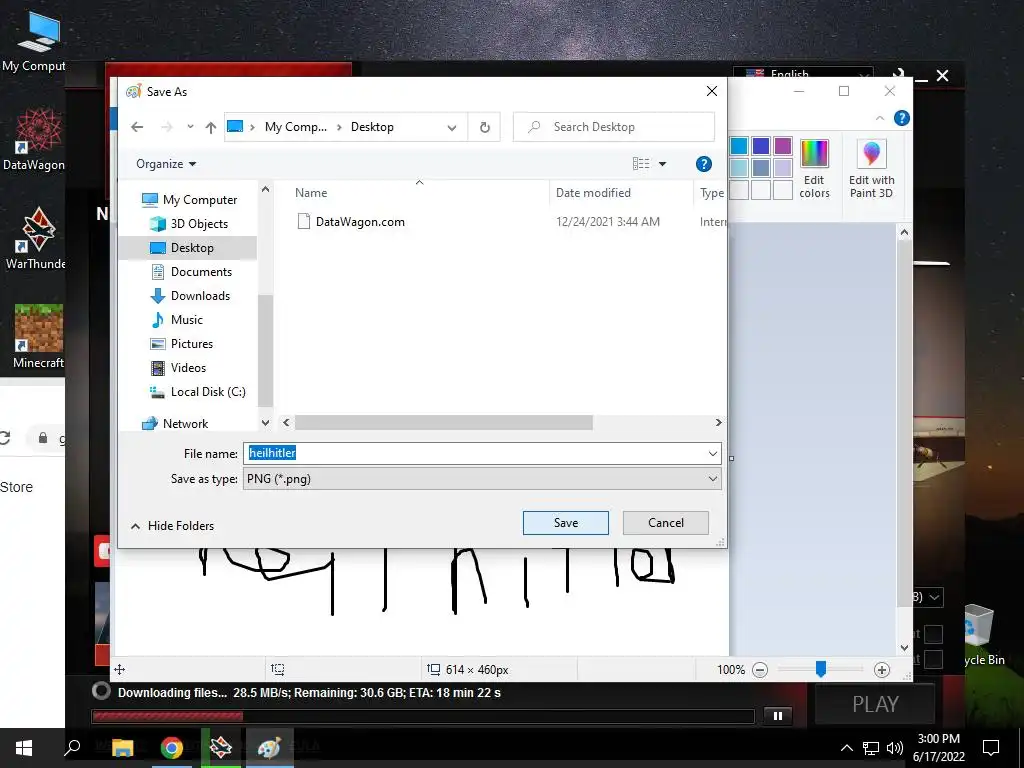Image resolution: width=1024 pixels, height=768 pixels.
Task: Reload the page in the Chrome window
Action: tap(5, 438)
